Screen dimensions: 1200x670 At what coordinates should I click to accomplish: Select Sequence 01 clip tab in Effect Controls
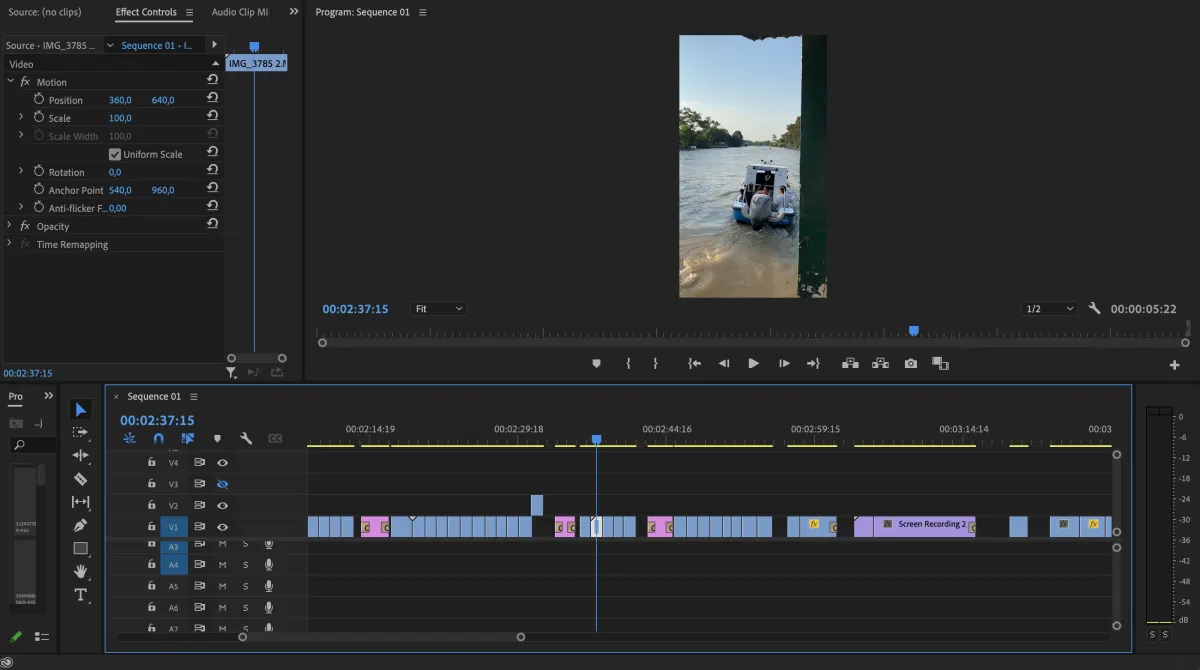click(x=157, y=45)
